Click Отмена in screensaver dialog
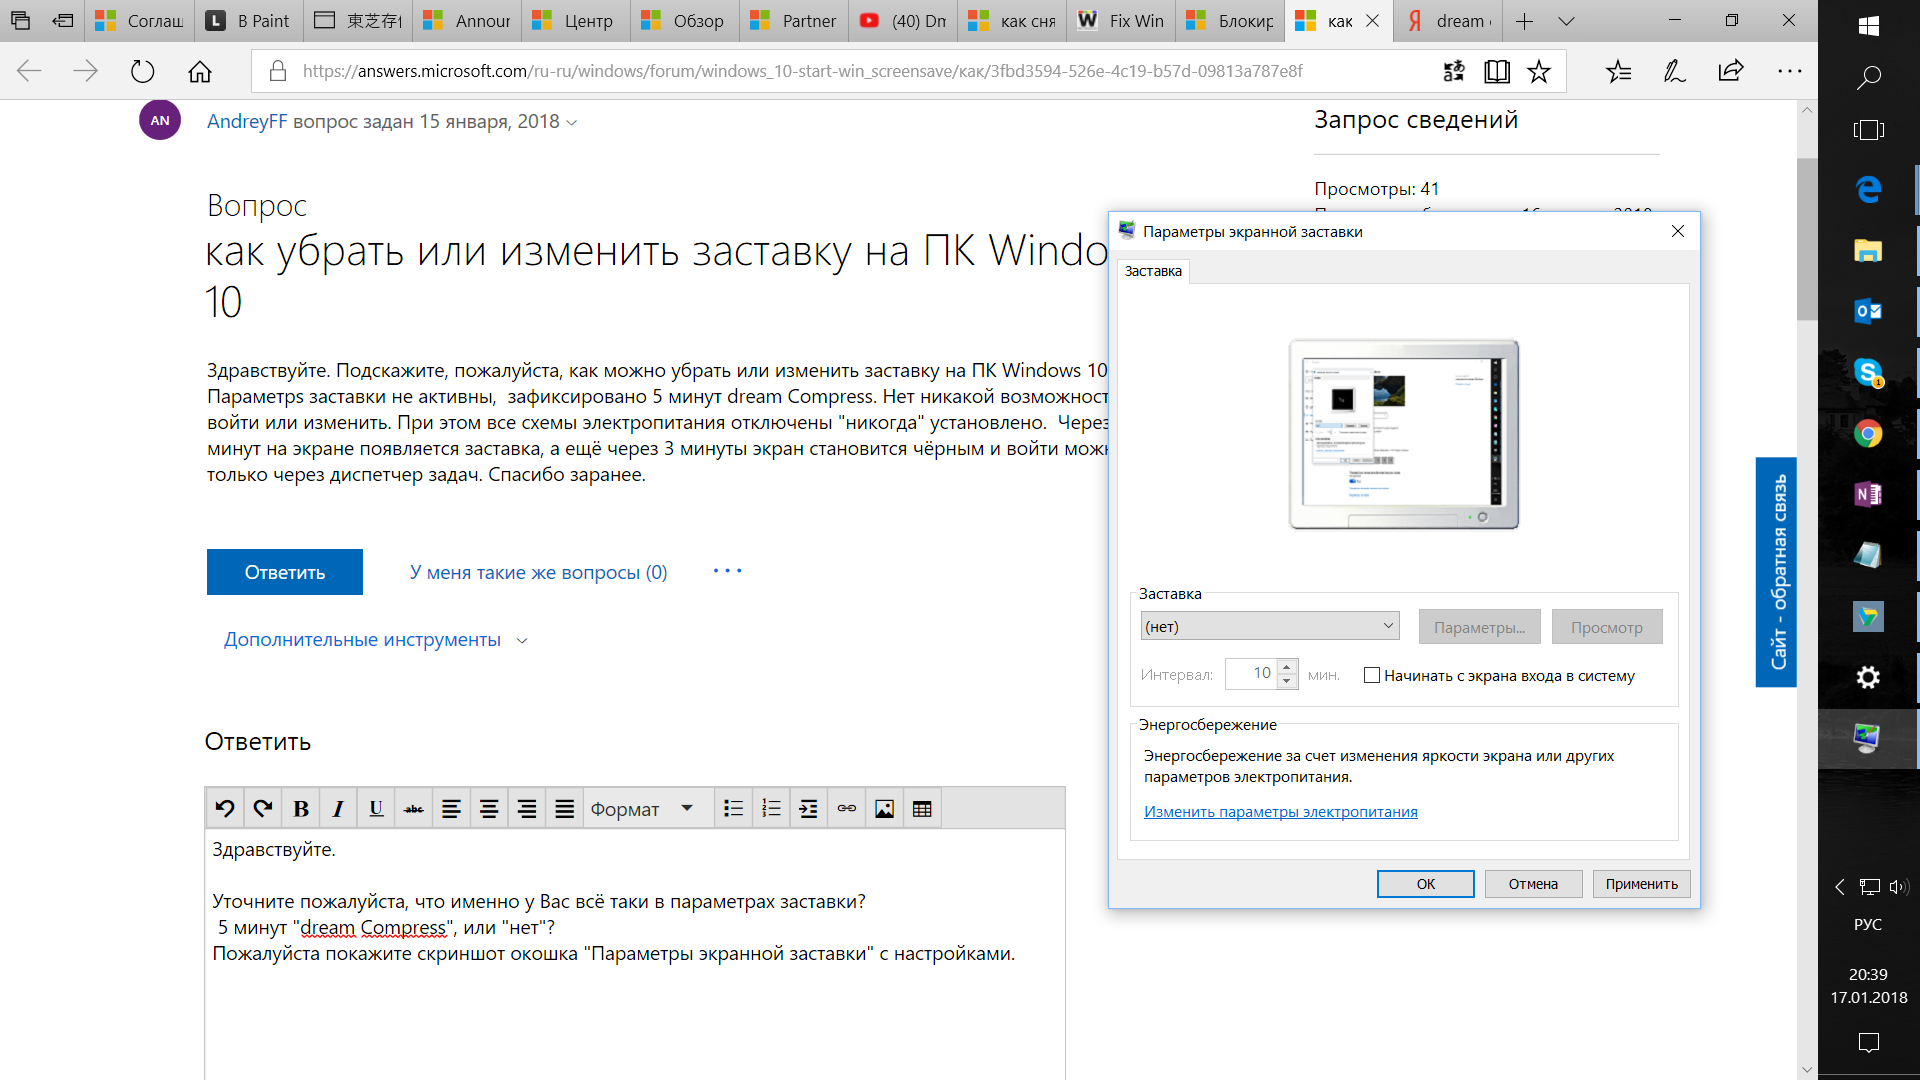This screenshot has height=1080, width=1920. click(x=1533, y=884)
